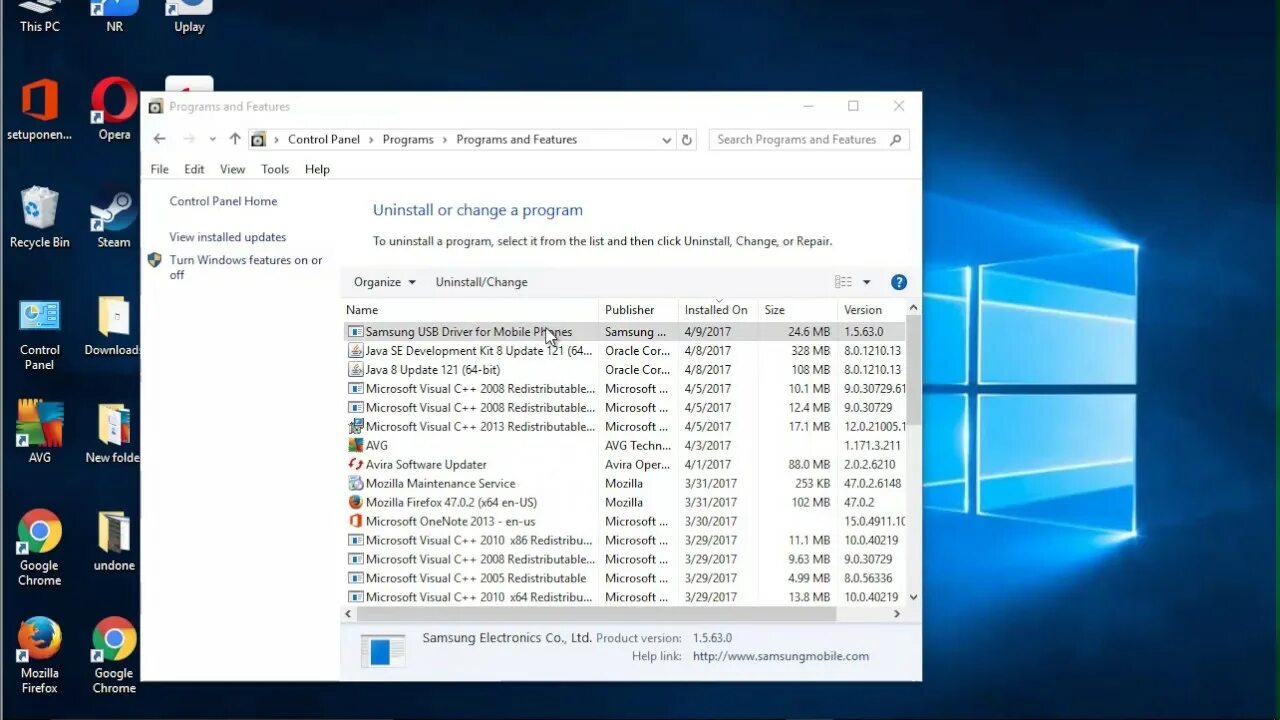Open the File menu

pyautogui.click(x=159, y=169)
